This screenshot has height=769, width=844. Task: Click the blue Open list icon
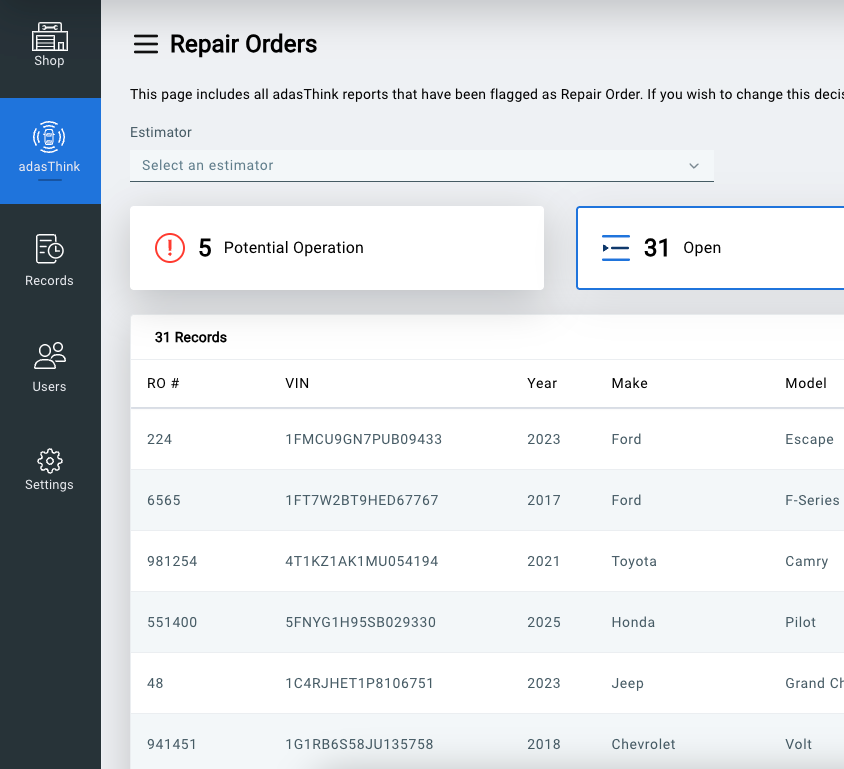click(x=616, y=248)
